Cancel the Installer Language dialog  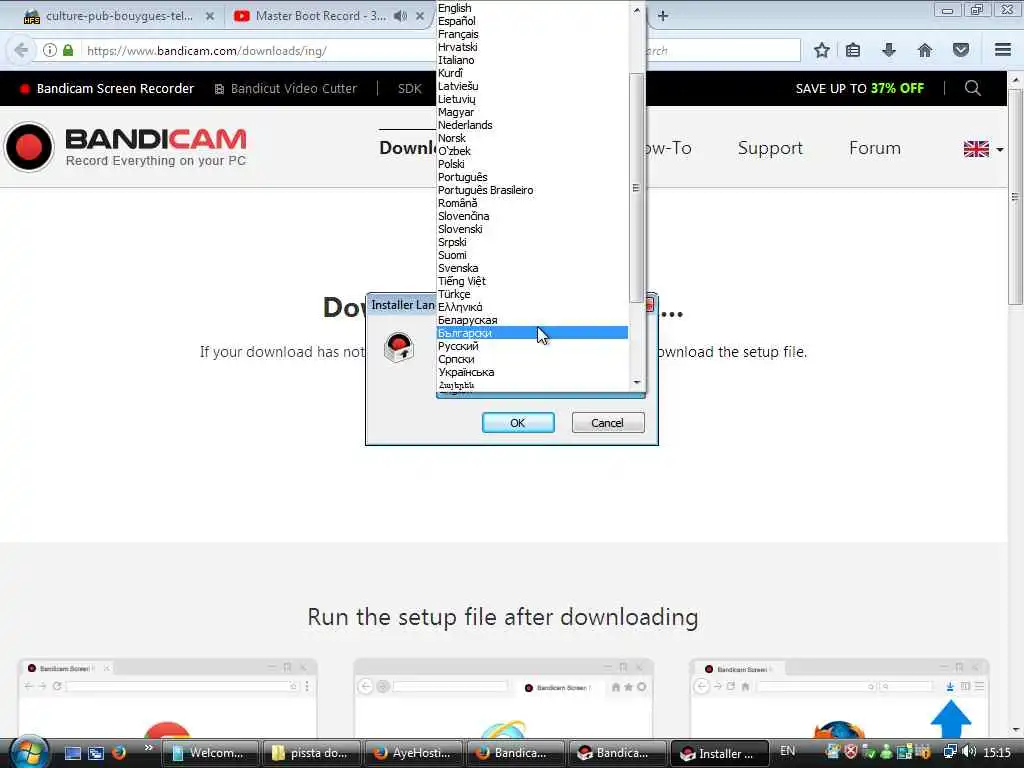point(607,423)
